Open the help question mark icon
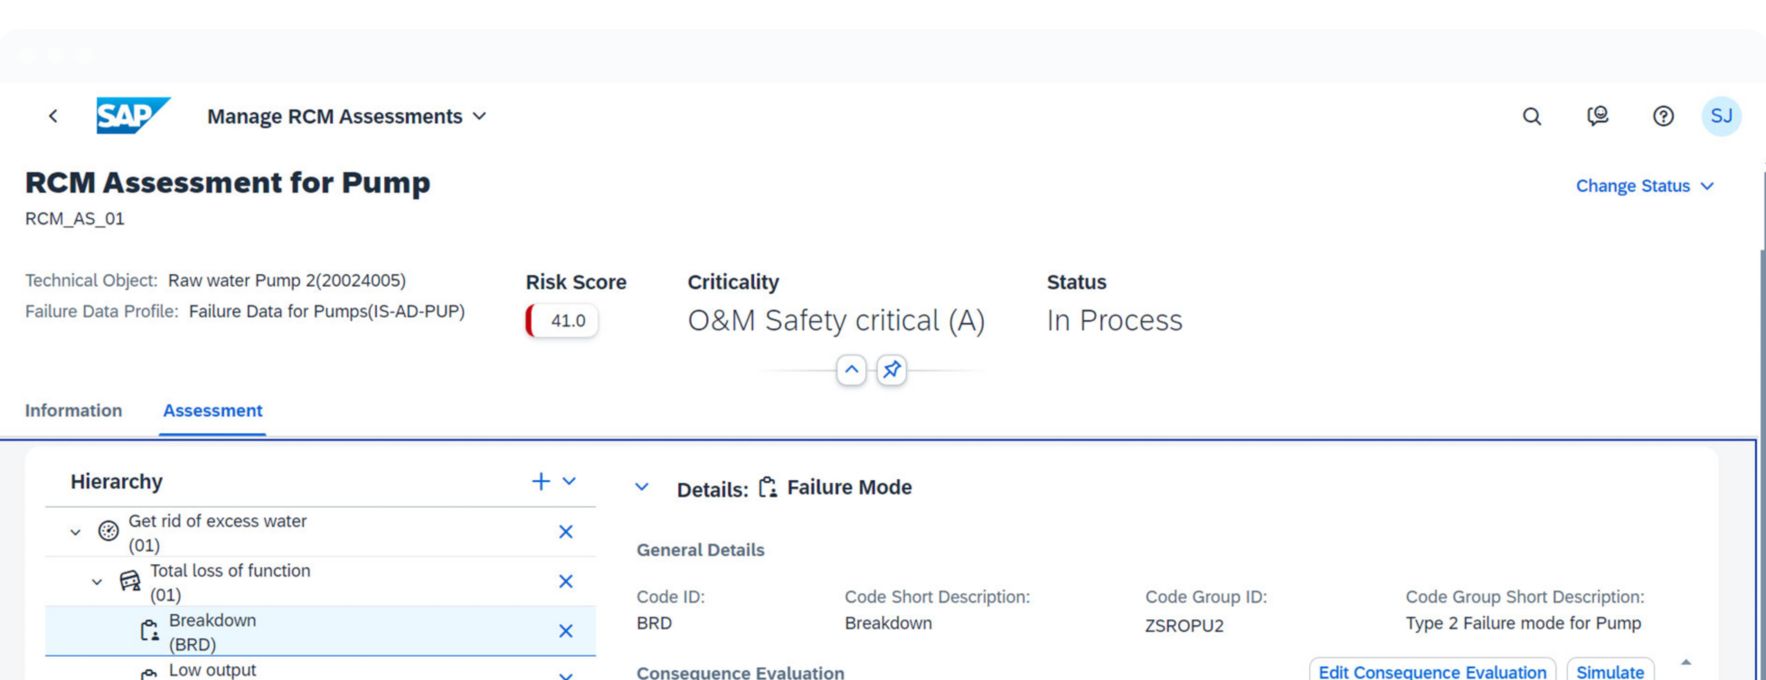This screenshot has height=680, width=1766. coord(1663,116)
